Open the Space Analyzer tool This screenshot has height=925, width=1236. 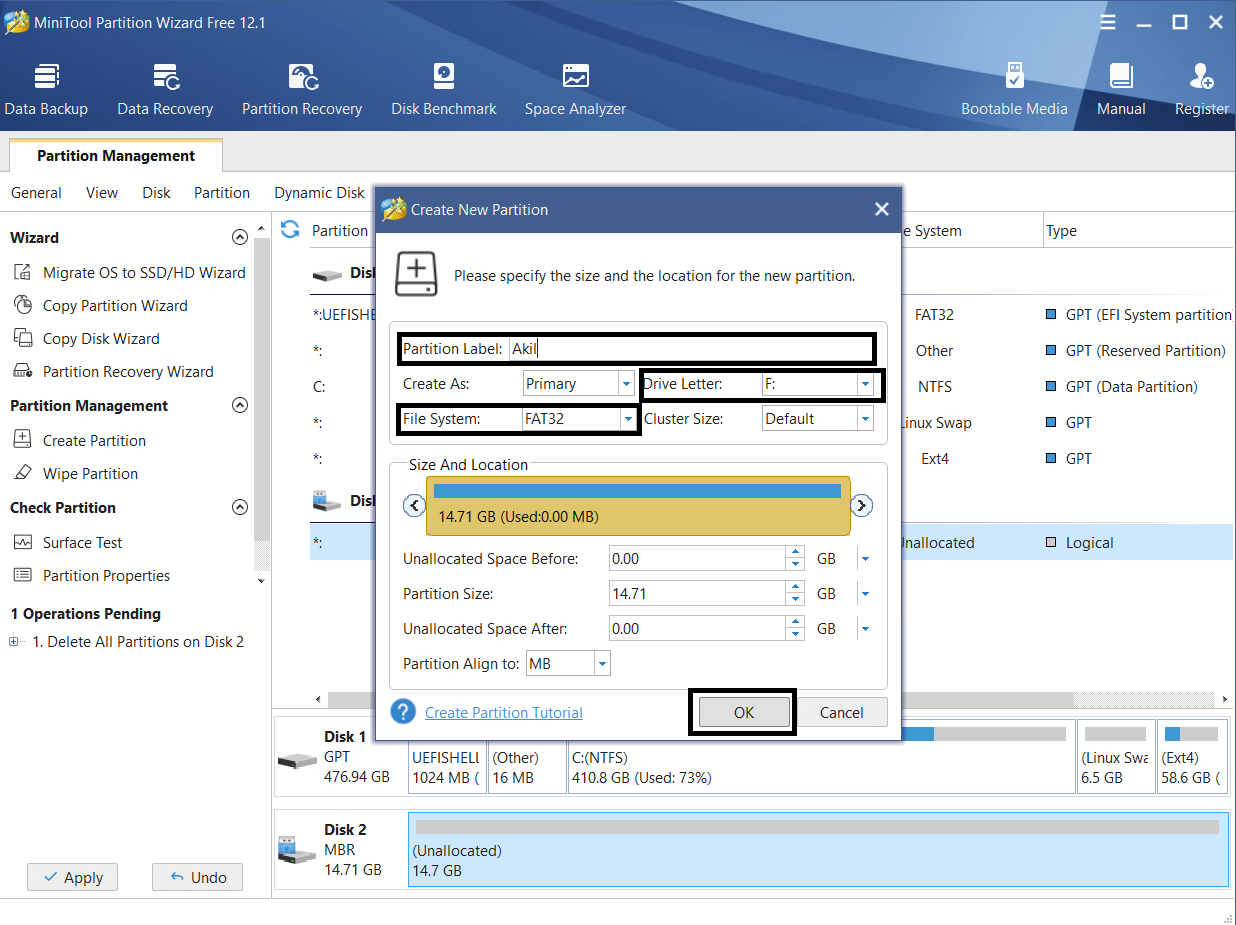575,89
